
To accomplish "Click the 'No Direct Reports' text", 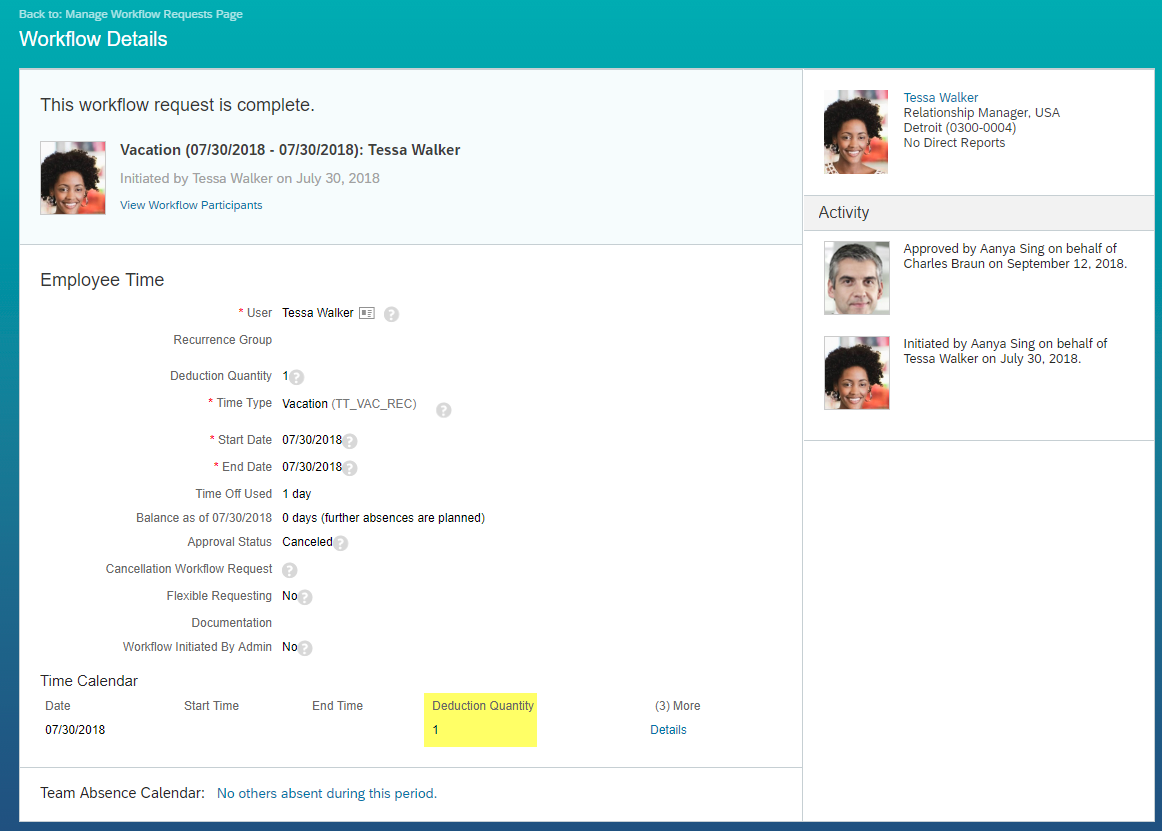I will tap(954, 143).
